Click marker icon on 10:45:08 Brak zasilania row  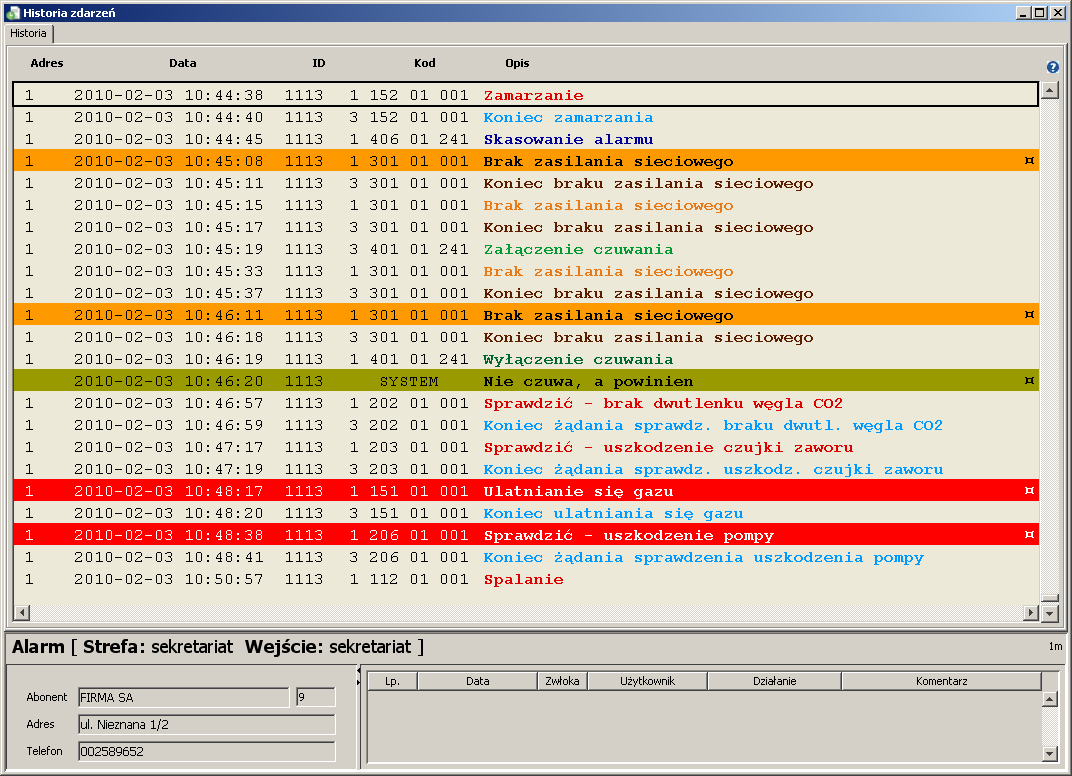[1029, 161]
